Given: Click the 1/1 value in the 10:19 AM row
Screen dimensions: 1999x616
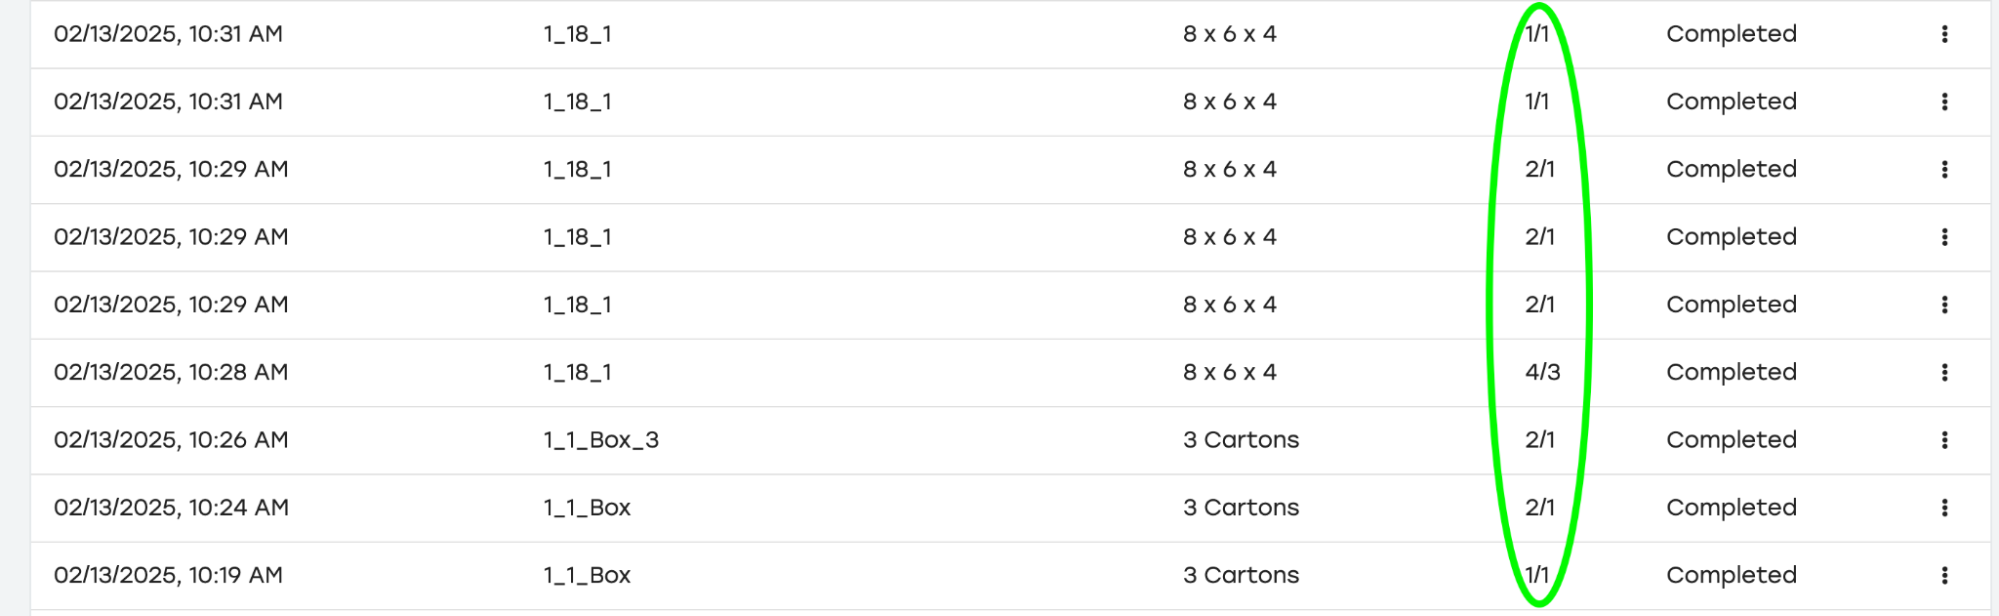Looking at the screenshot, I should pyautogui.click(x=1537, y=575).
